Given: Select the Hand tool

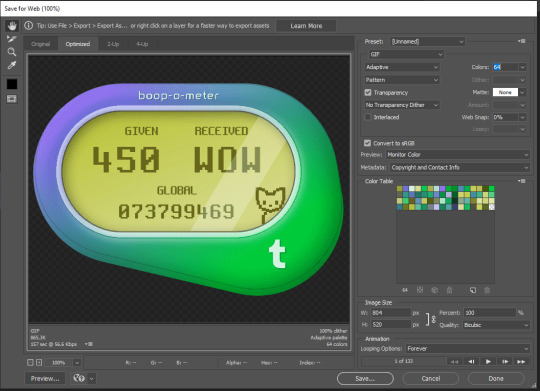Looking at the screenshot, I should 12,26.
